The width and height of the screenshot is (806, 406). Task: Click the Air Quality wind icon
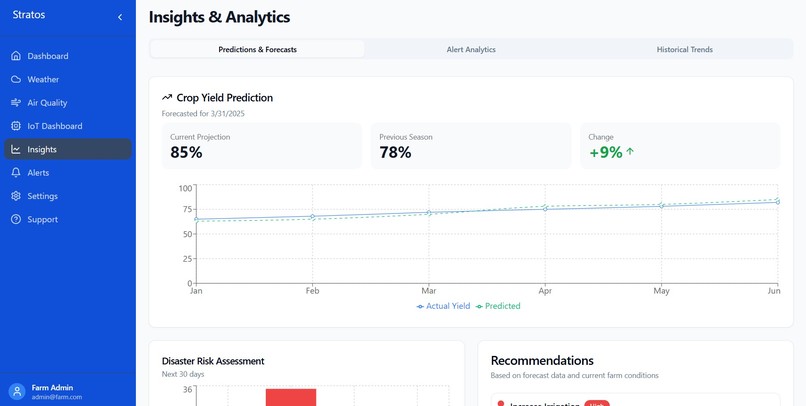point(16,103)
